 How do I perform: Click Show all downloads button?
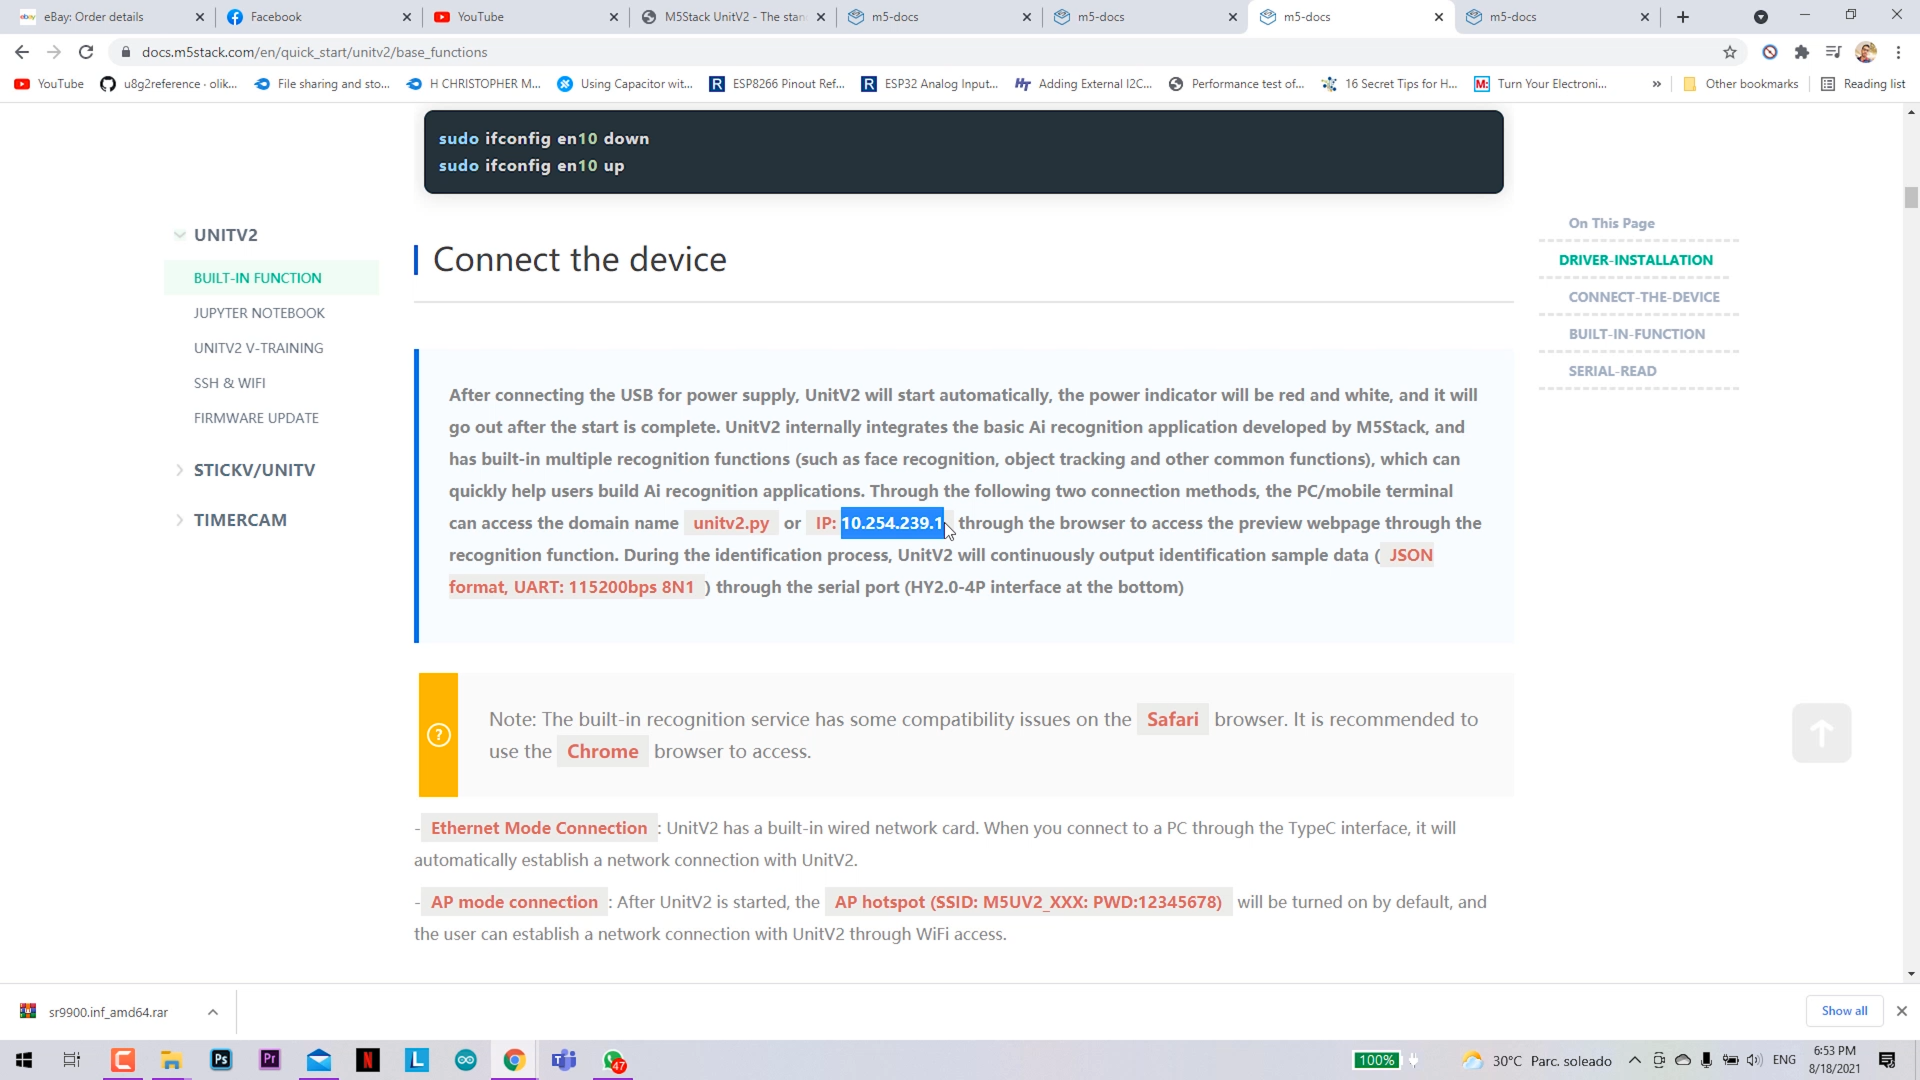pos(1843,1011)
